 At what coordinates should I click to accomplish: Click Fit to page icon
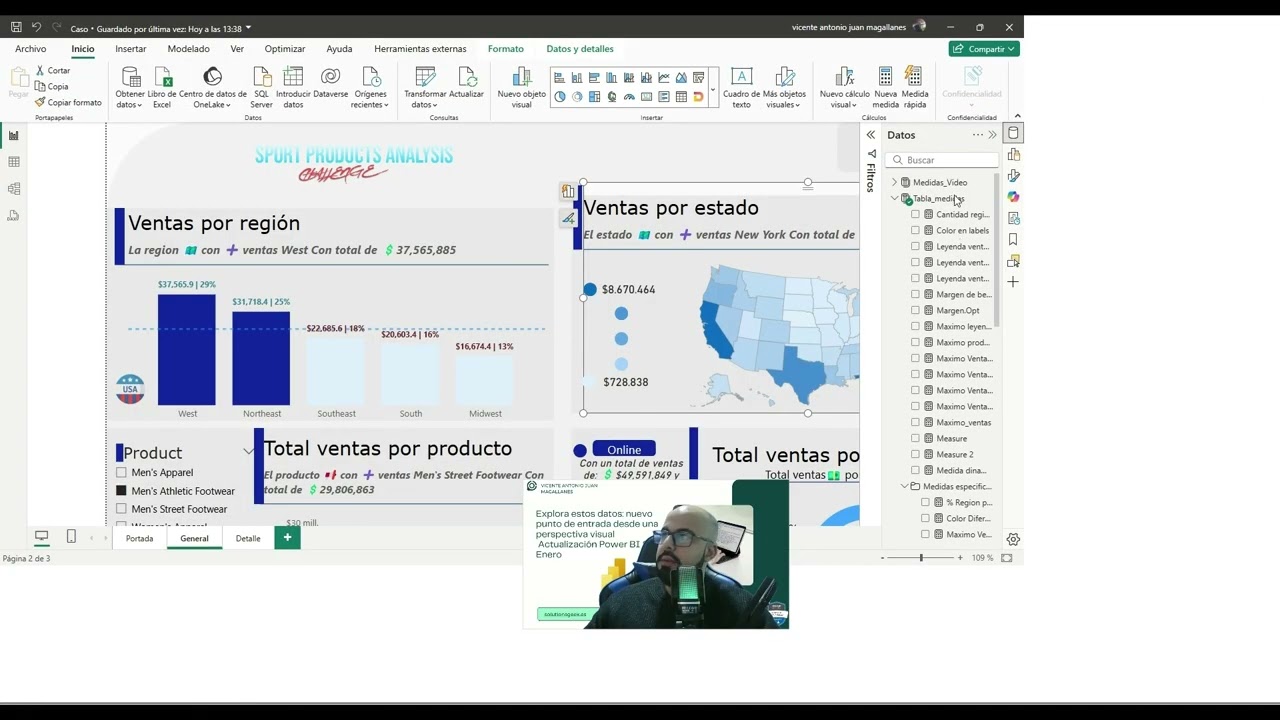[x=1007, y=558]
